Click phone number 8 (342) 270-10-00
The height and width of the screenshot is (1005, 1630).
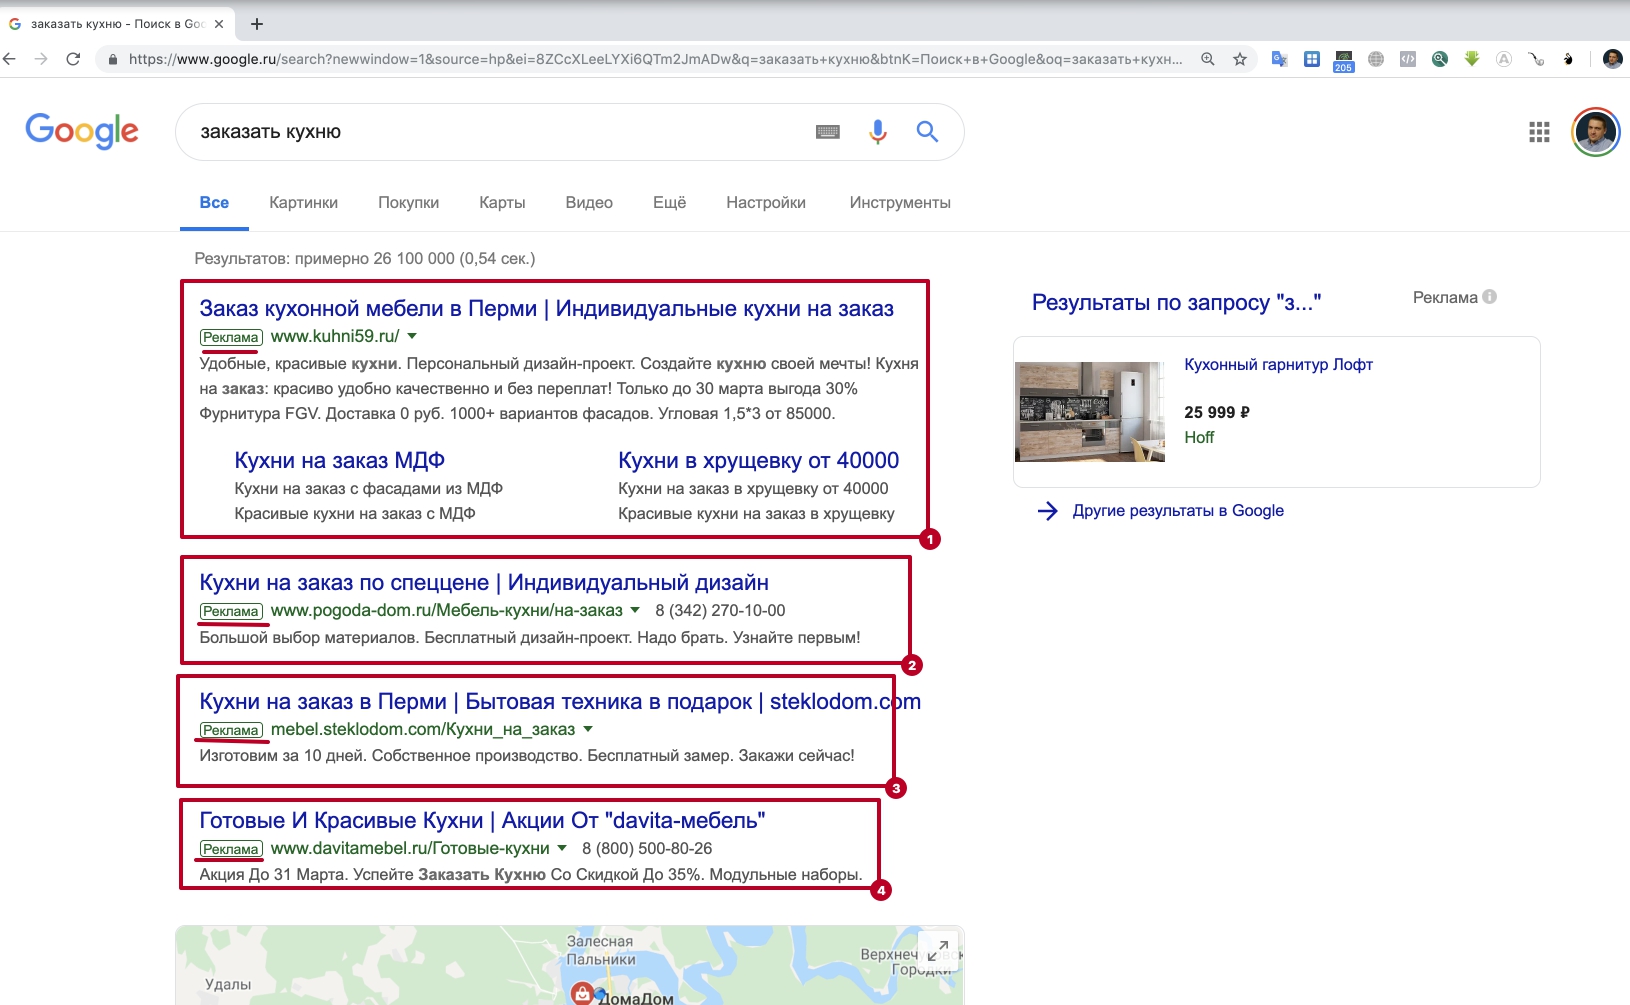(x=720, y=610)
